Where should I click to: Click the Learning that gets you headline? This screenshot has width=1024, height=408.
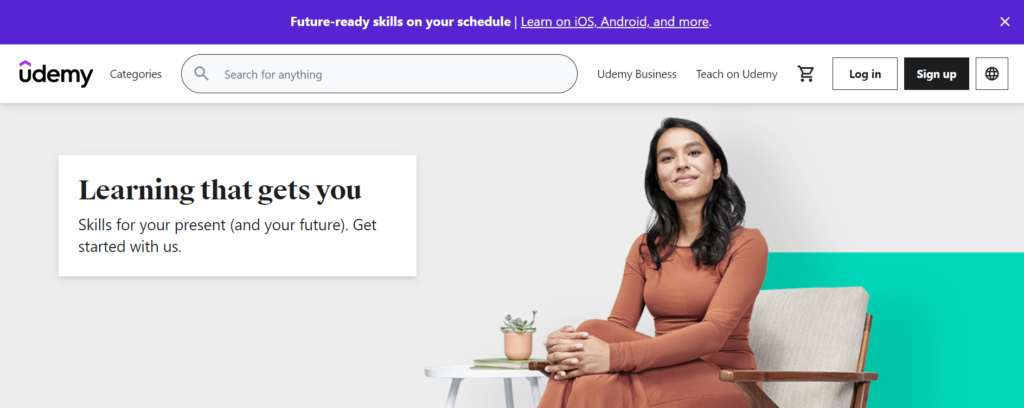[219, 191]
